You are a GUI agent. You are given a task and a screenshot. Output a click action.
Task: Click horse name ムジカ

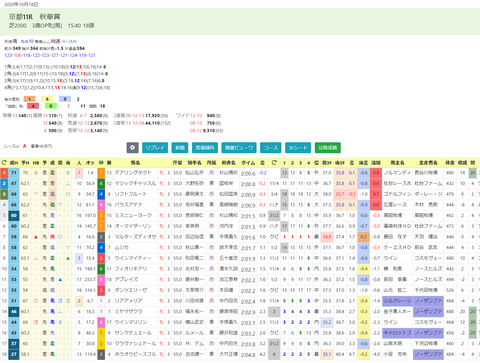pyautogui.click(x=121, y=247)
